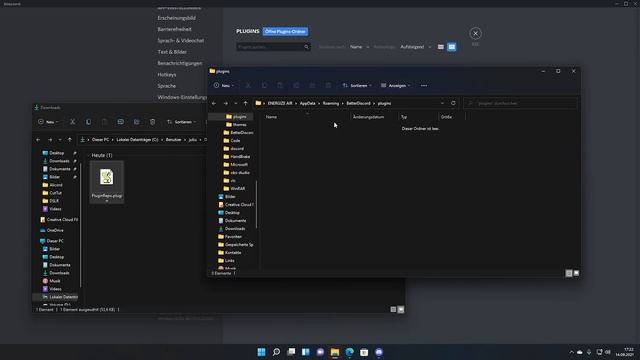Image resolution: width=640 pixels, height=360 pixels.
Task: Open Benachrichtigungen settings in Discord
Action: (x=180, y=63)
